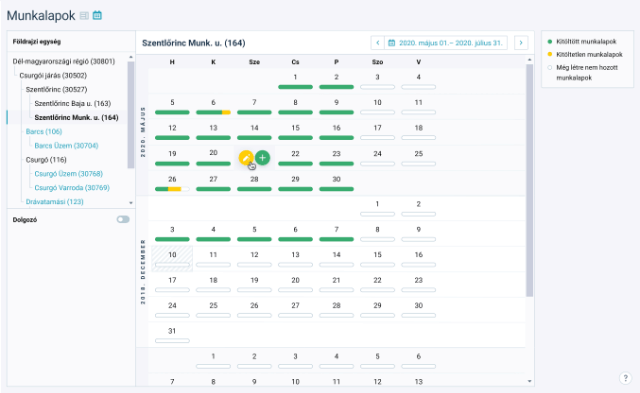Select hatched day 10 cell in December
The width and height of the screenshot is (640, 393).
[x=172, y=258]
